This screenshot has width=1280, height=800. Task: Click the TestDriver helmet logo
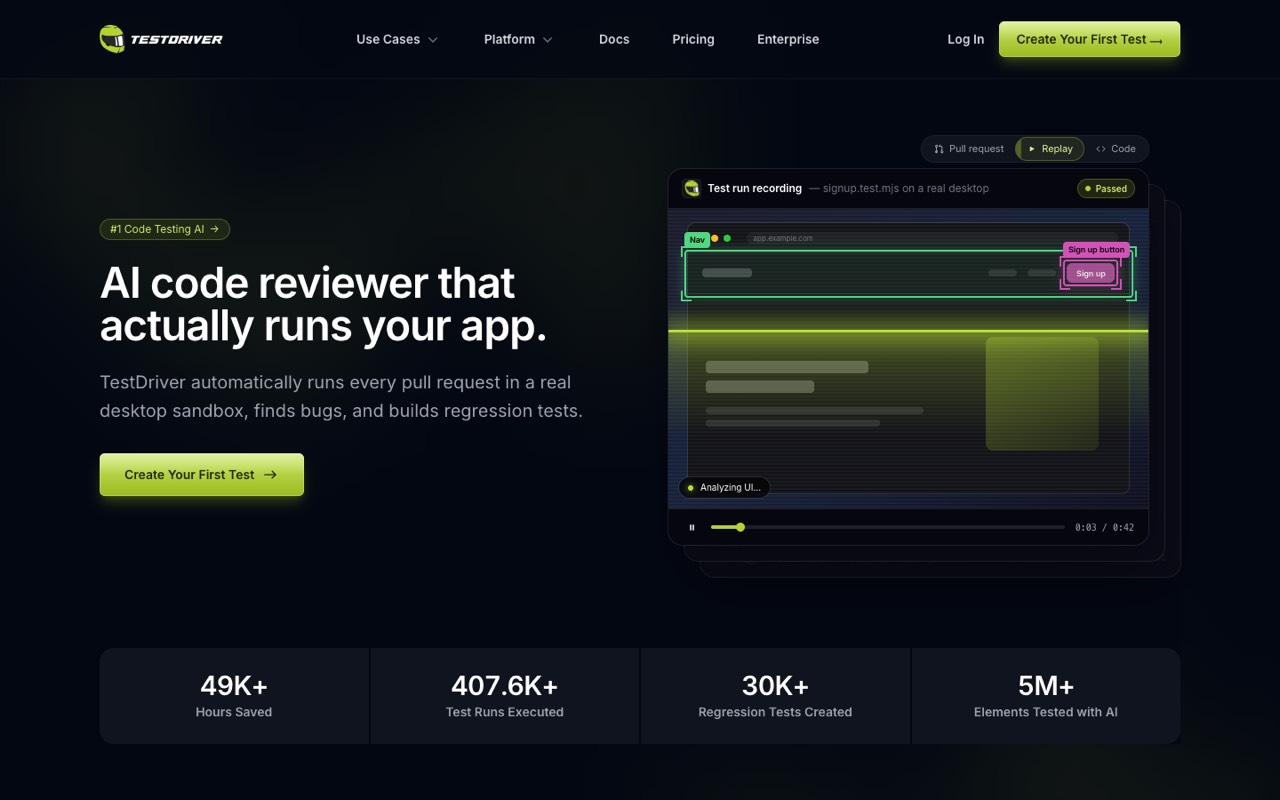point(161,39)
